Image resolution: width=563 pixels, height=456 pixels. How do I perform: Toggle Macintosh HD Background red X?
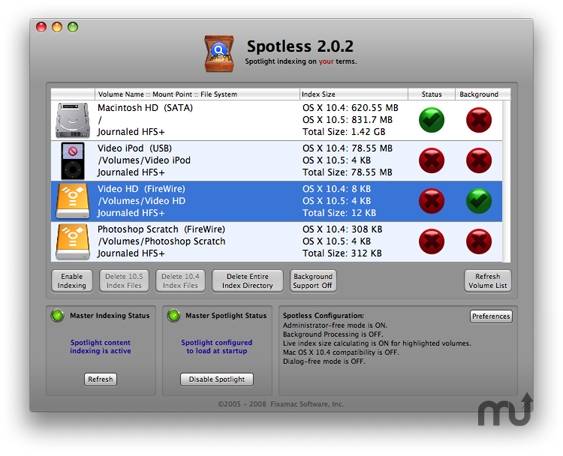(x=479, y=120)
